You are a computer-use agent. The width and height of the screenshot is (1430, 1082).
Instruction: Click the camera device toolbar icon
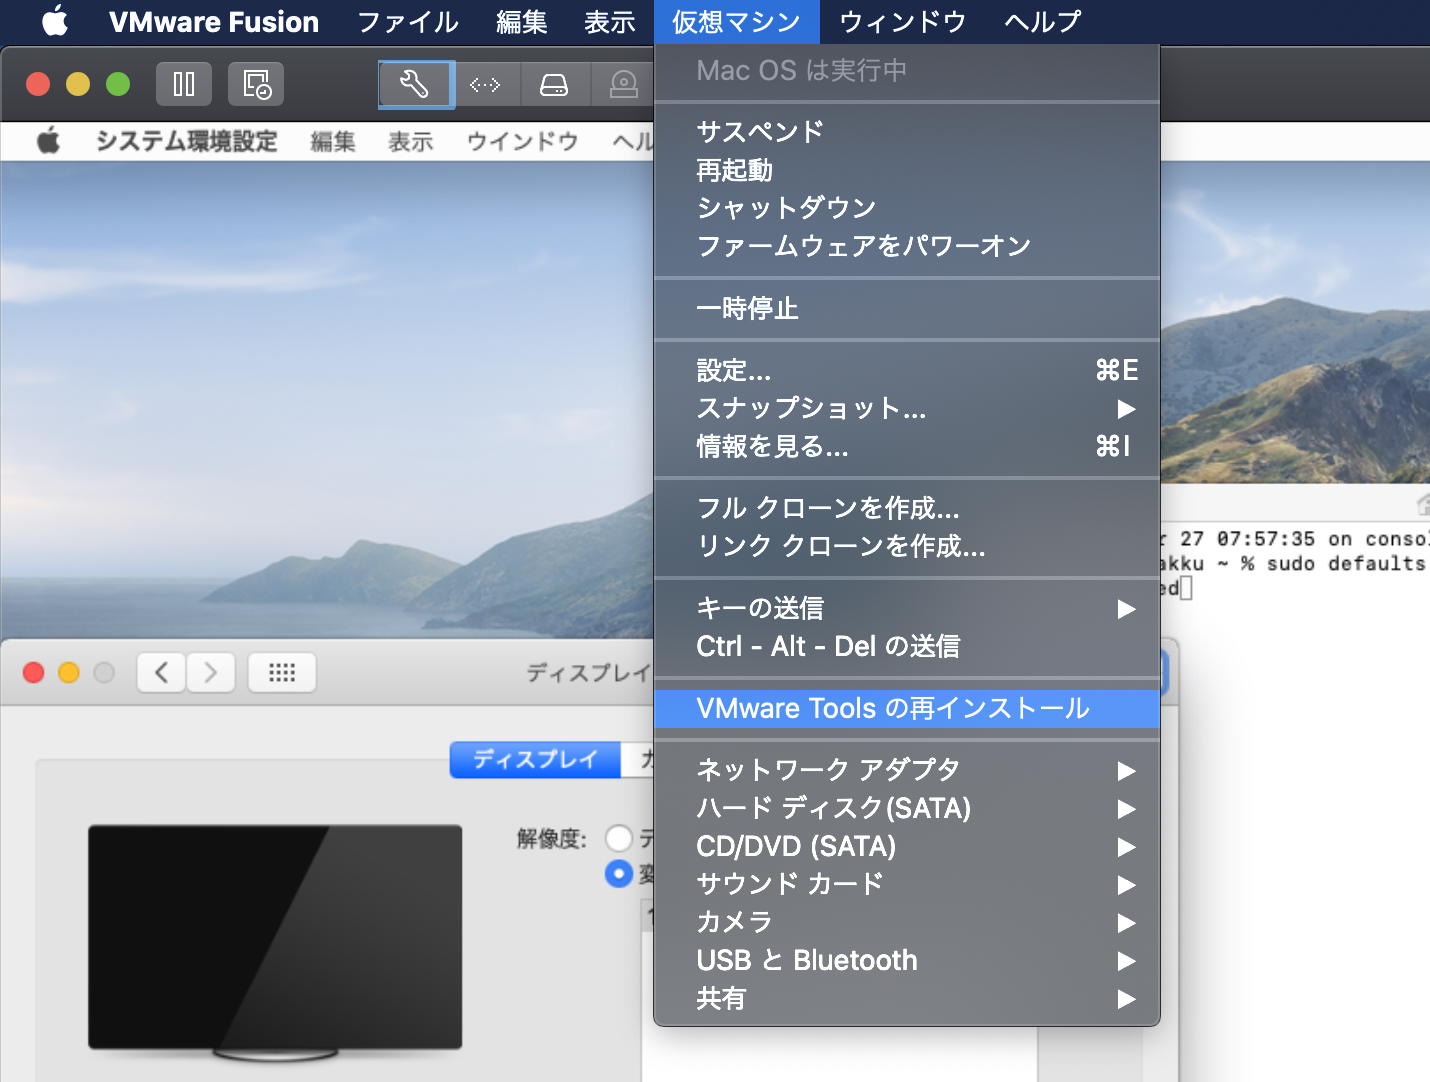623,84
